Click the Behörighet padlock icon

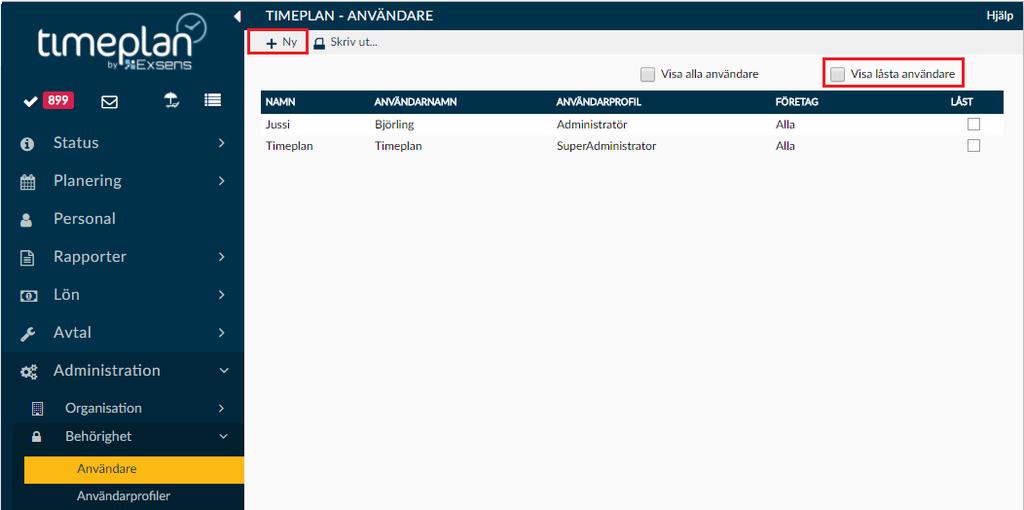click(x=37, y=437)
